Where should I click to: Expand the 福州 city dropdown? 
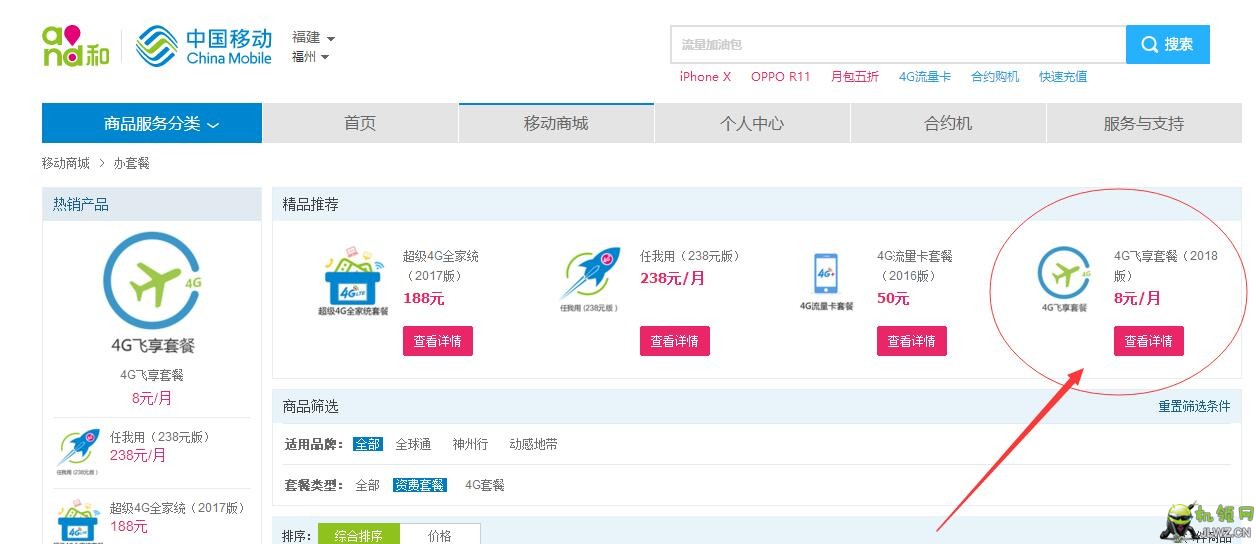pos(310,57)
